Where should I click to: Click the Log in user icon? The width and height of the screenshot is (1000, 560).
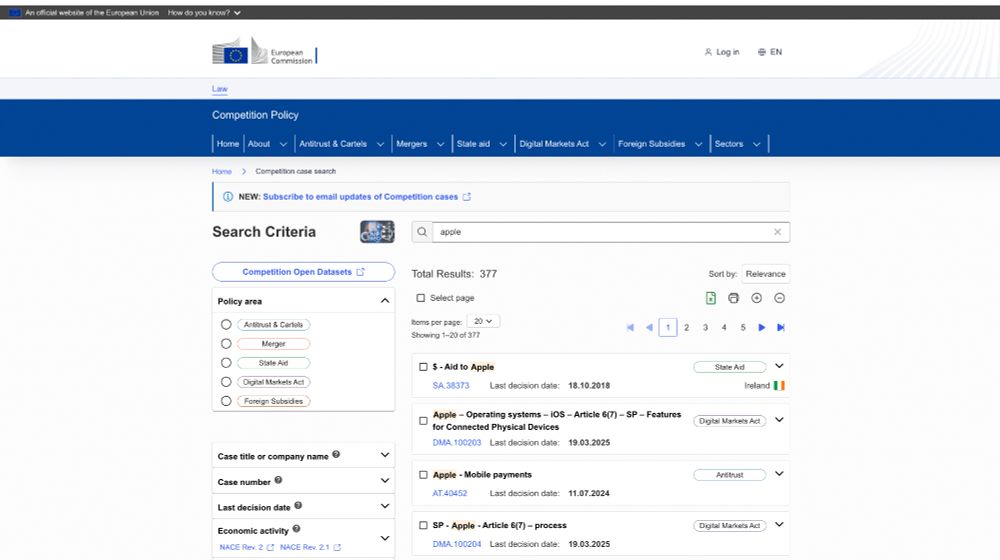[708, 52]
